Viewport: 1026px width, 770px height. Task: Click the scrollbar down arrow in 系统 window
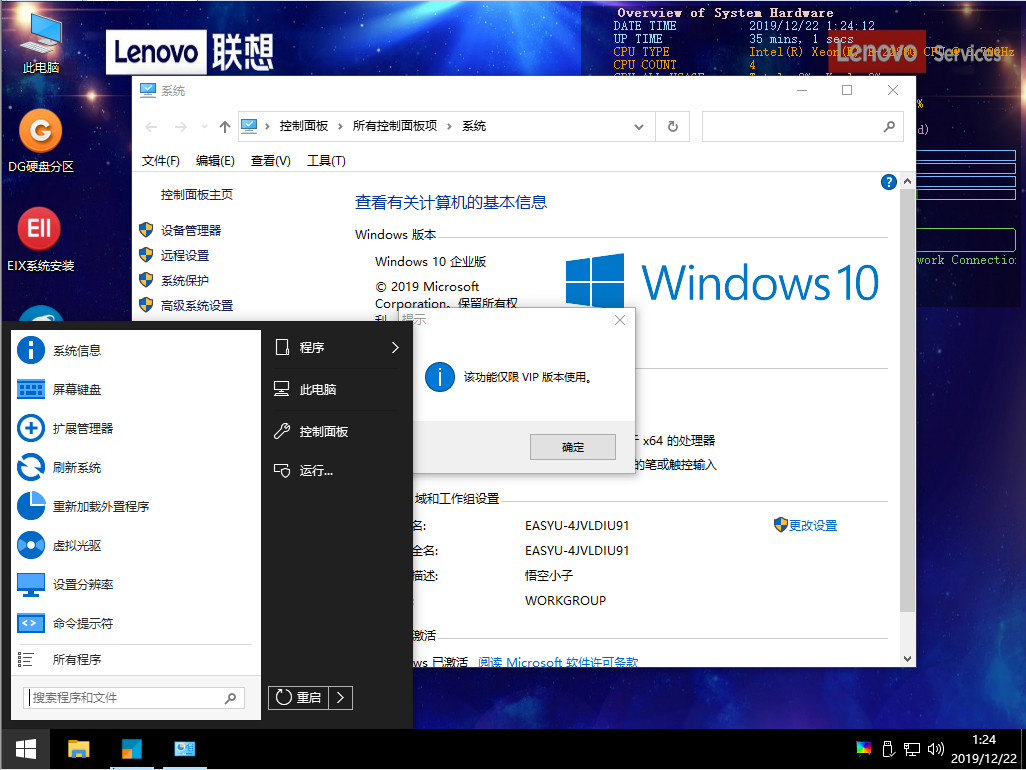click(908, 659)
